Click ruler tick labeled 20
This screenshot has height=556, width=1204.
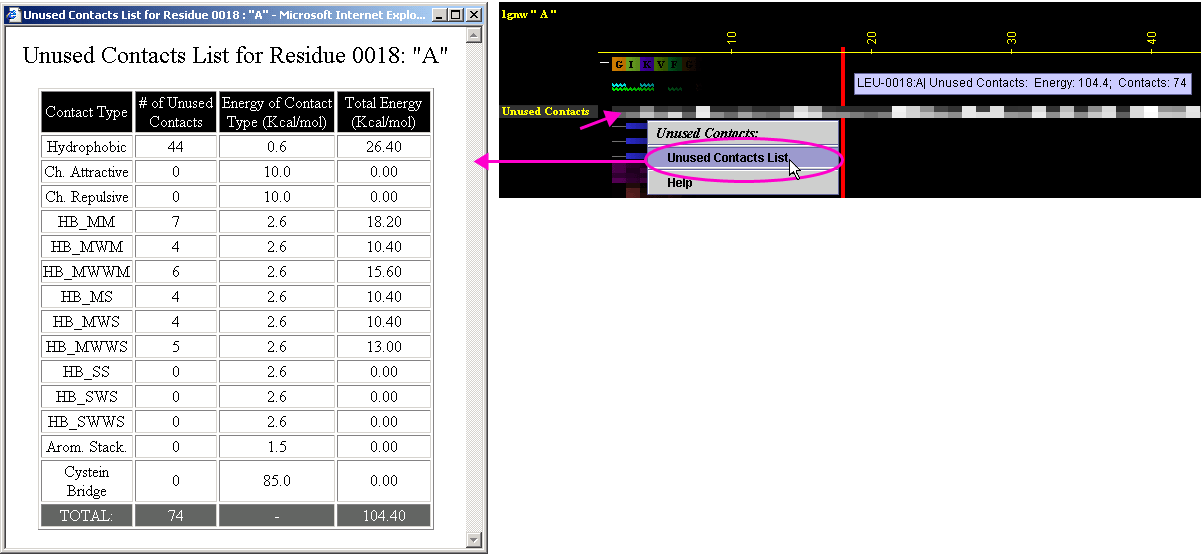(x=872, y=38)
